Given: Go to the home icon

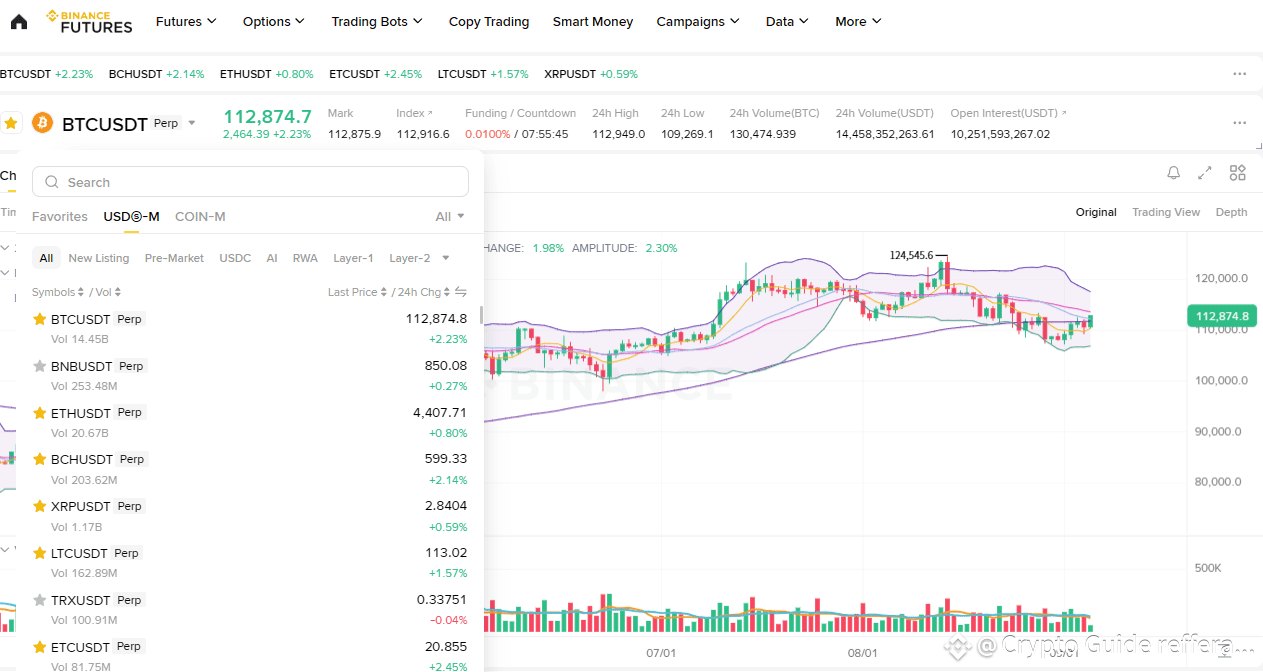Looking at the screenshot, I should click(x=18, y=21).
